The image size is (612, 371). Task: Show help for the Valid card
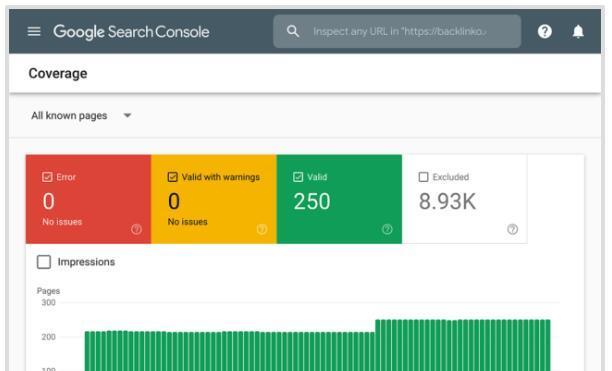tap(387, 229)
